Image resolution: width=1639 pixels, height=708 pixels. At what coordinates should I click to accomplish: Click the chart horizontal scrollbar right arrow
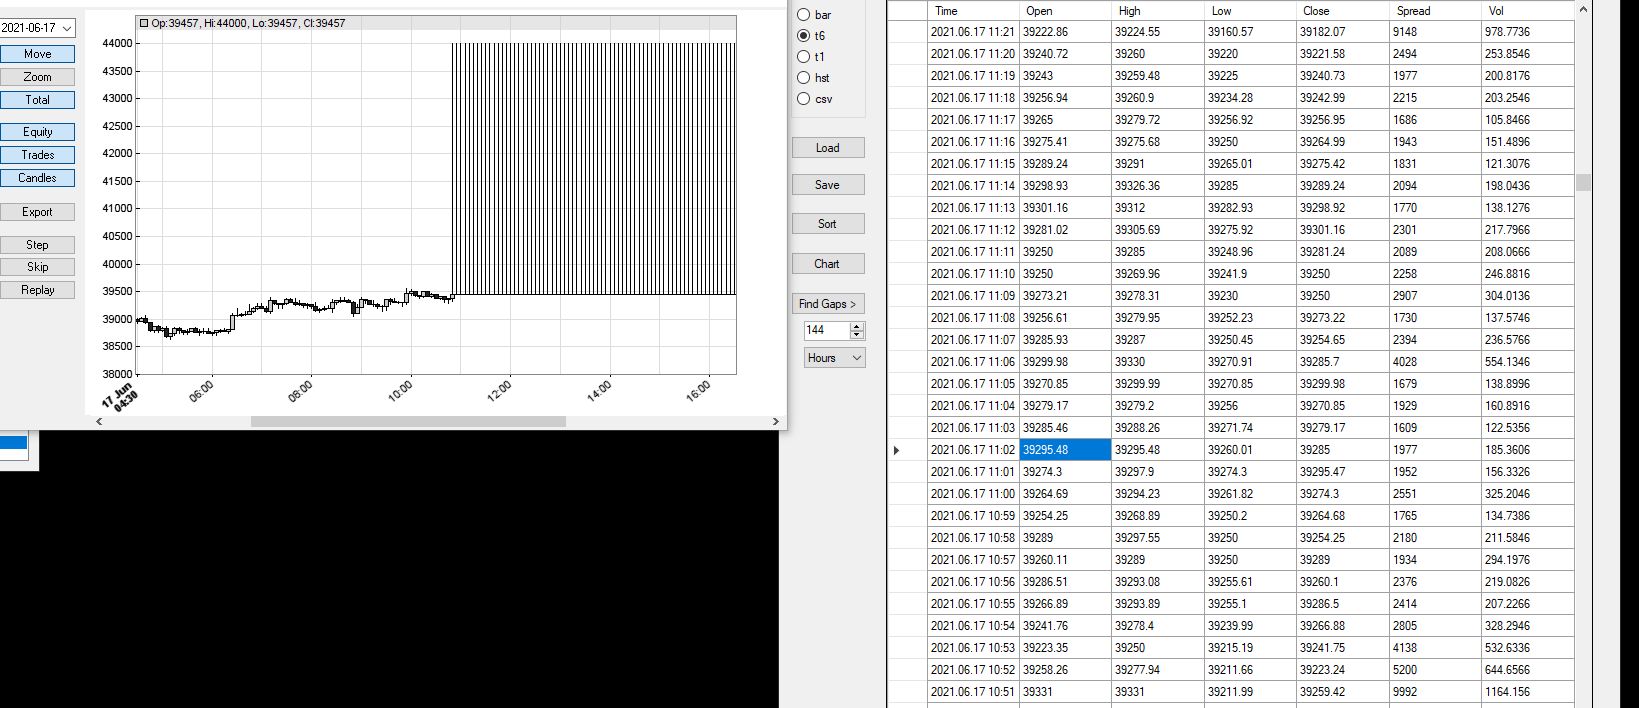tap(775, 422)
